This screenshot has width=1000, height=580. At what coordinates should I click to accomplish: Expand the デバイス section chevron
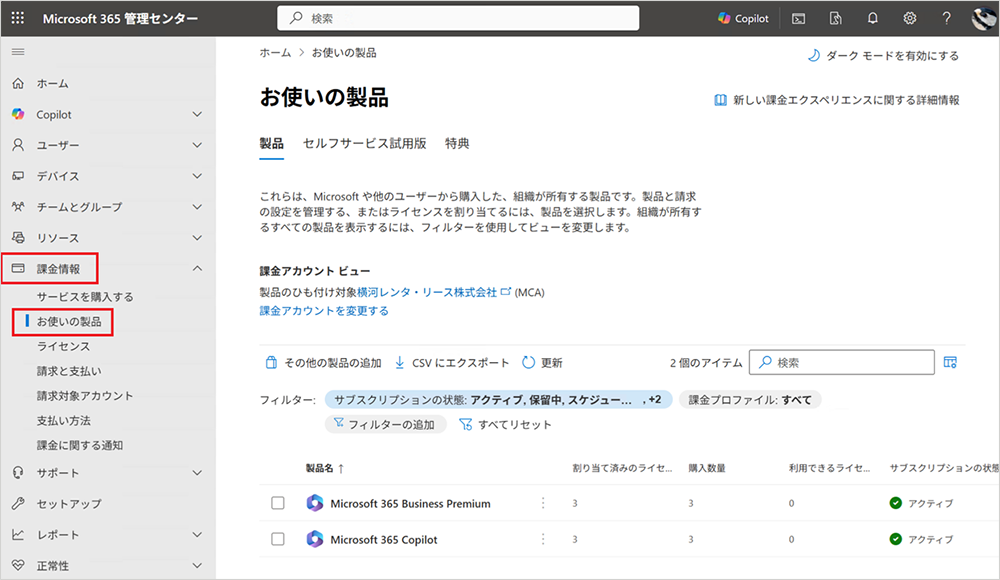point(197,175)
